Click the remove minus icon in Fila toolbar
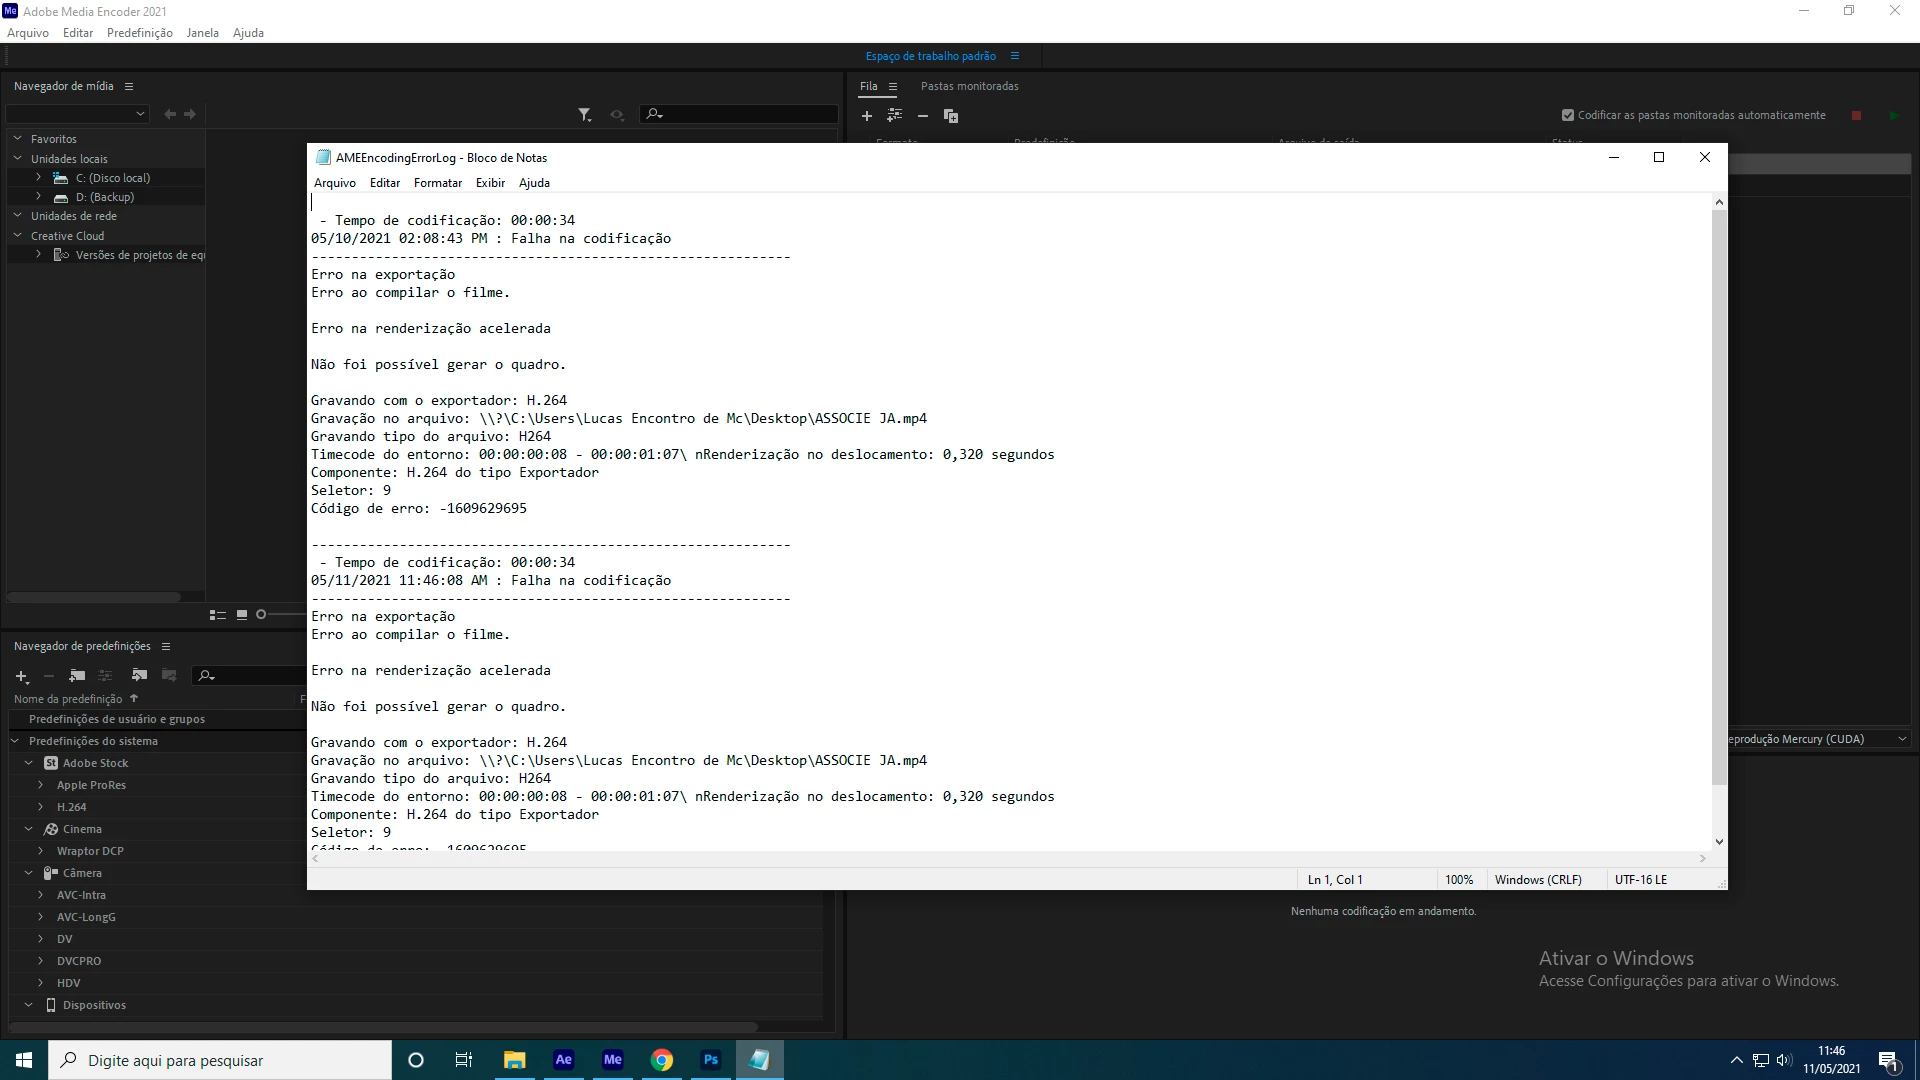Screen dimensions: 1920x1080 tap(923, 116)
